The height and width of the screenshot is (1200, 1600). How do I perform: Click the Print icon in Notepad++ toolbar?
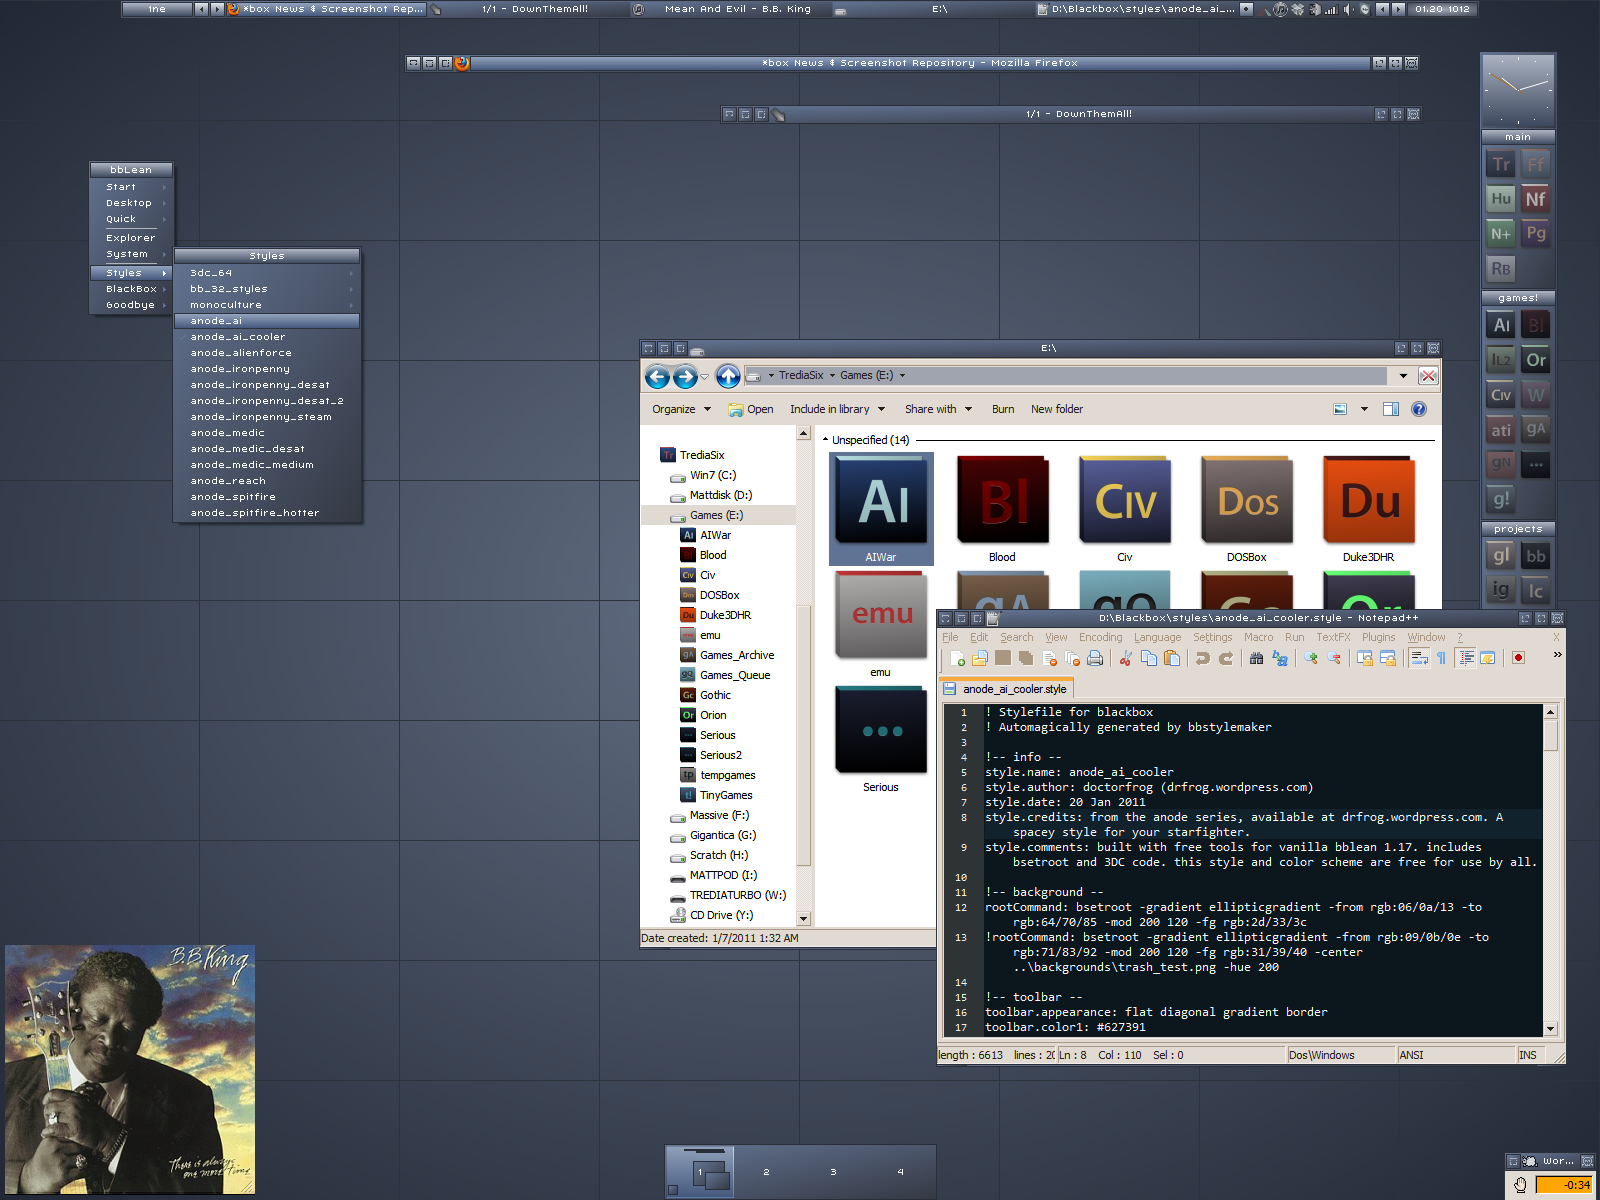[1095, 658]
